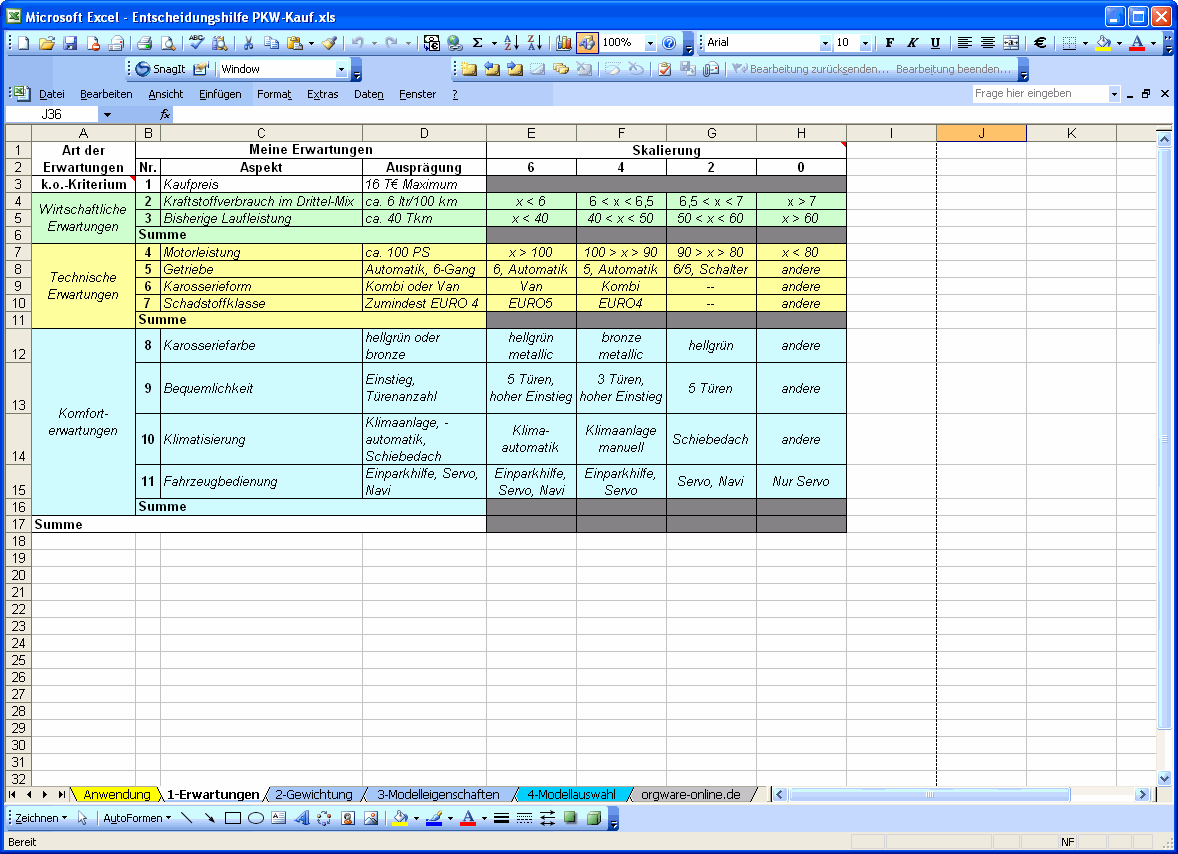
Task: Open the Extras menu
Action: pyautogui.click(x=322, y=94)
